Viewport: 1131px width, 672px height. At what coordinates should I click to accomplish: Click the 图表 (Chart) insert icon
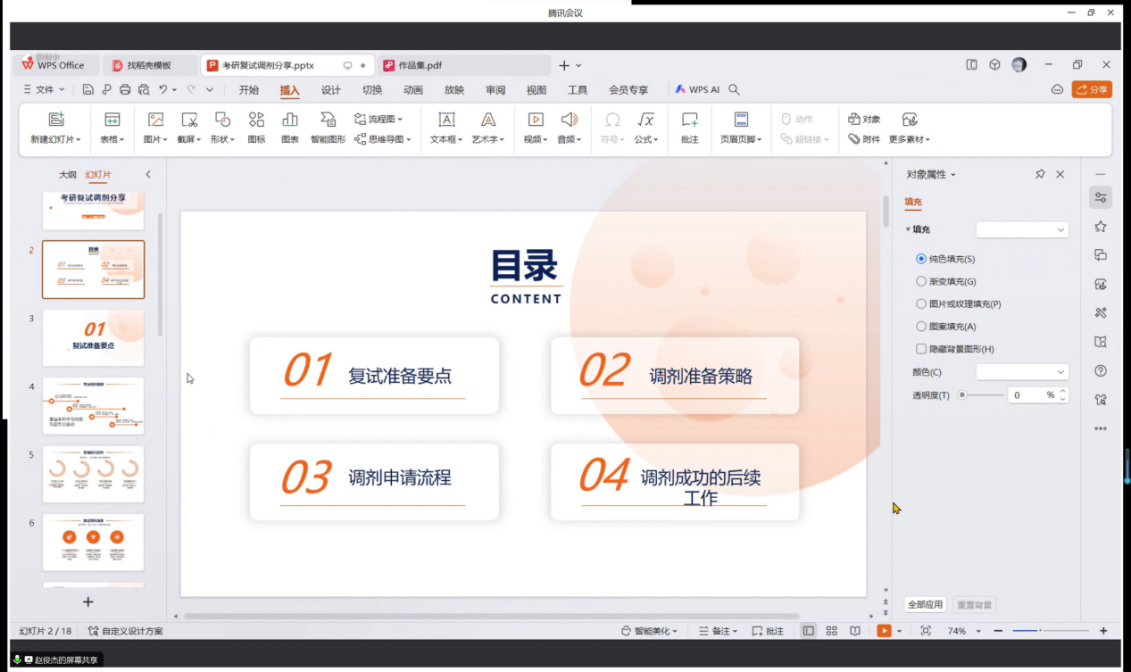[x=290, y=127]
